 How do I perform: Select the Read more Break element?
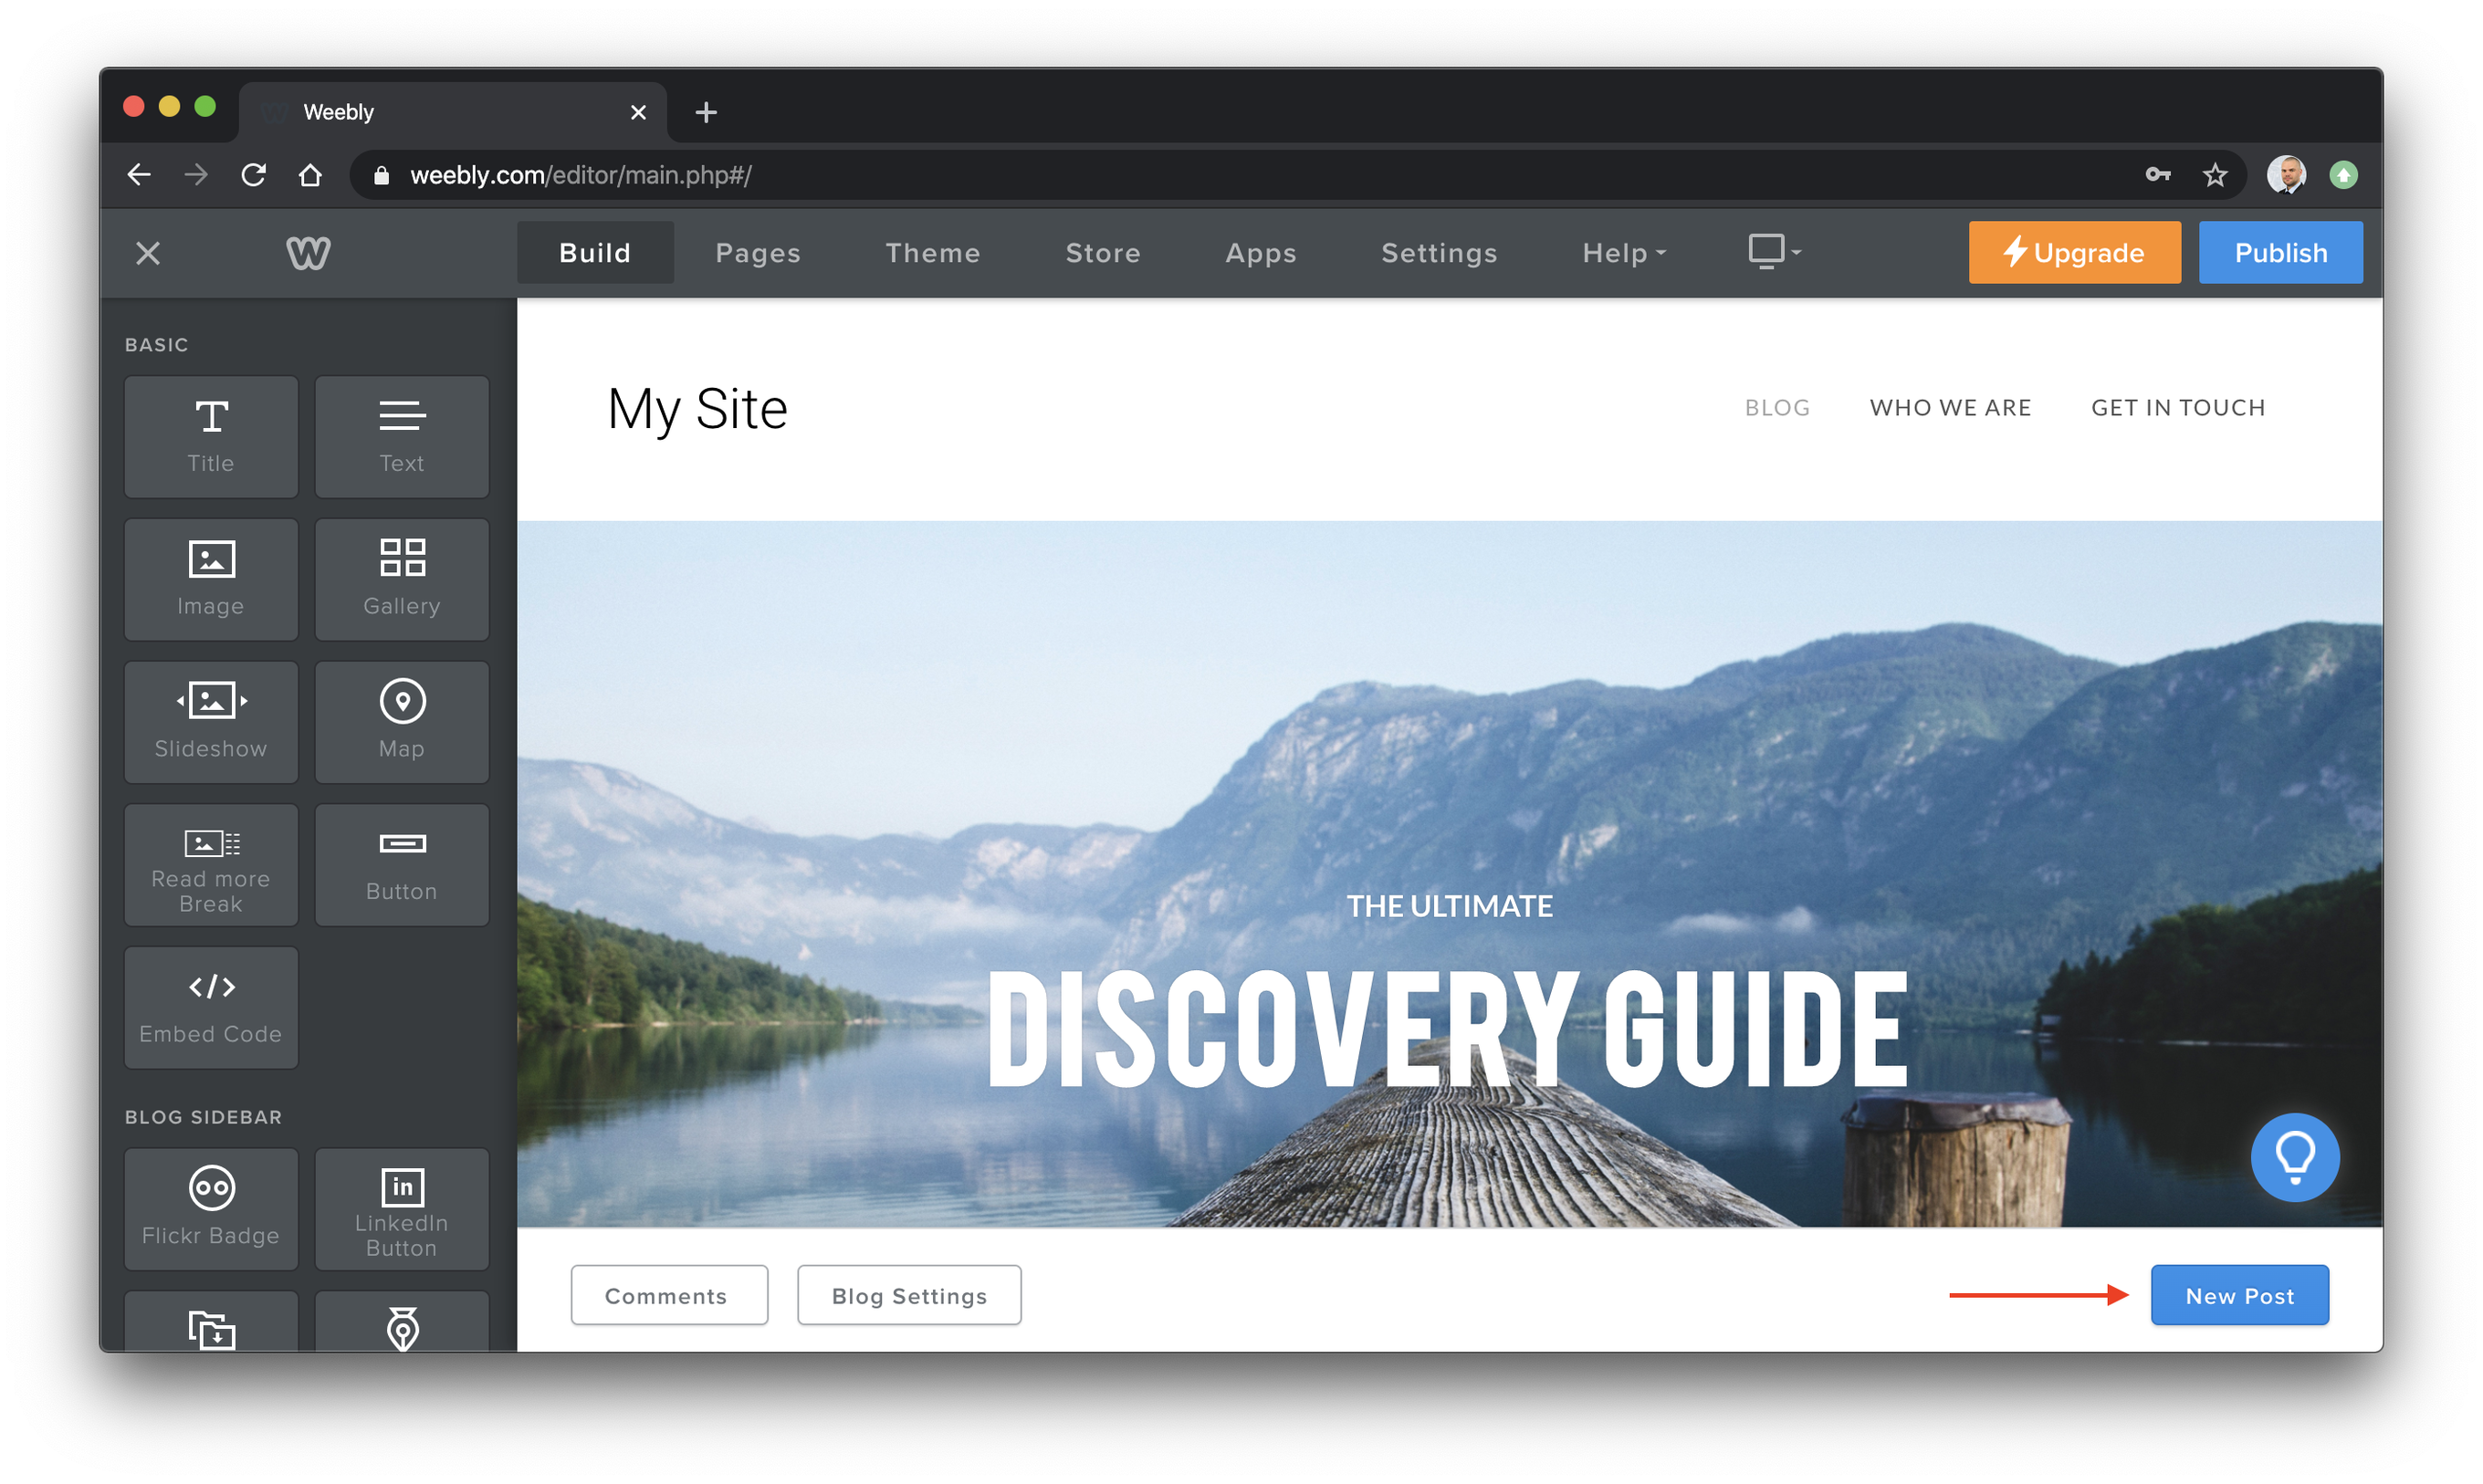point(211,865)
